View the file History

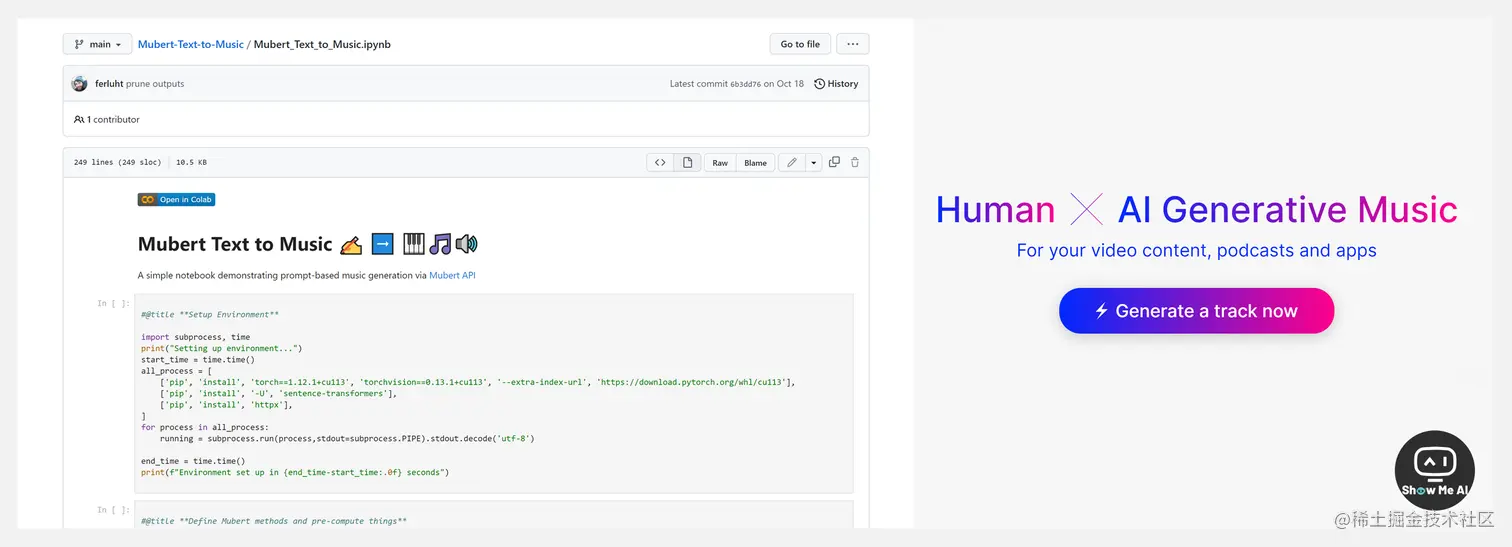click(836, 84)
